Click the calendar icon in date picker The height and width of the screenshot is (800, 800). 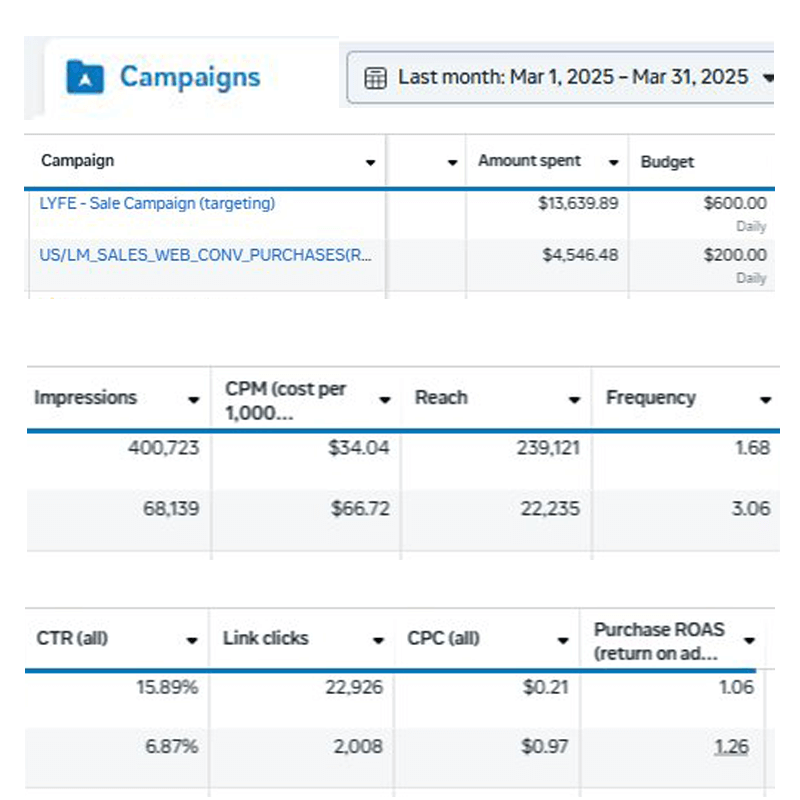click(x=375, y=78)
